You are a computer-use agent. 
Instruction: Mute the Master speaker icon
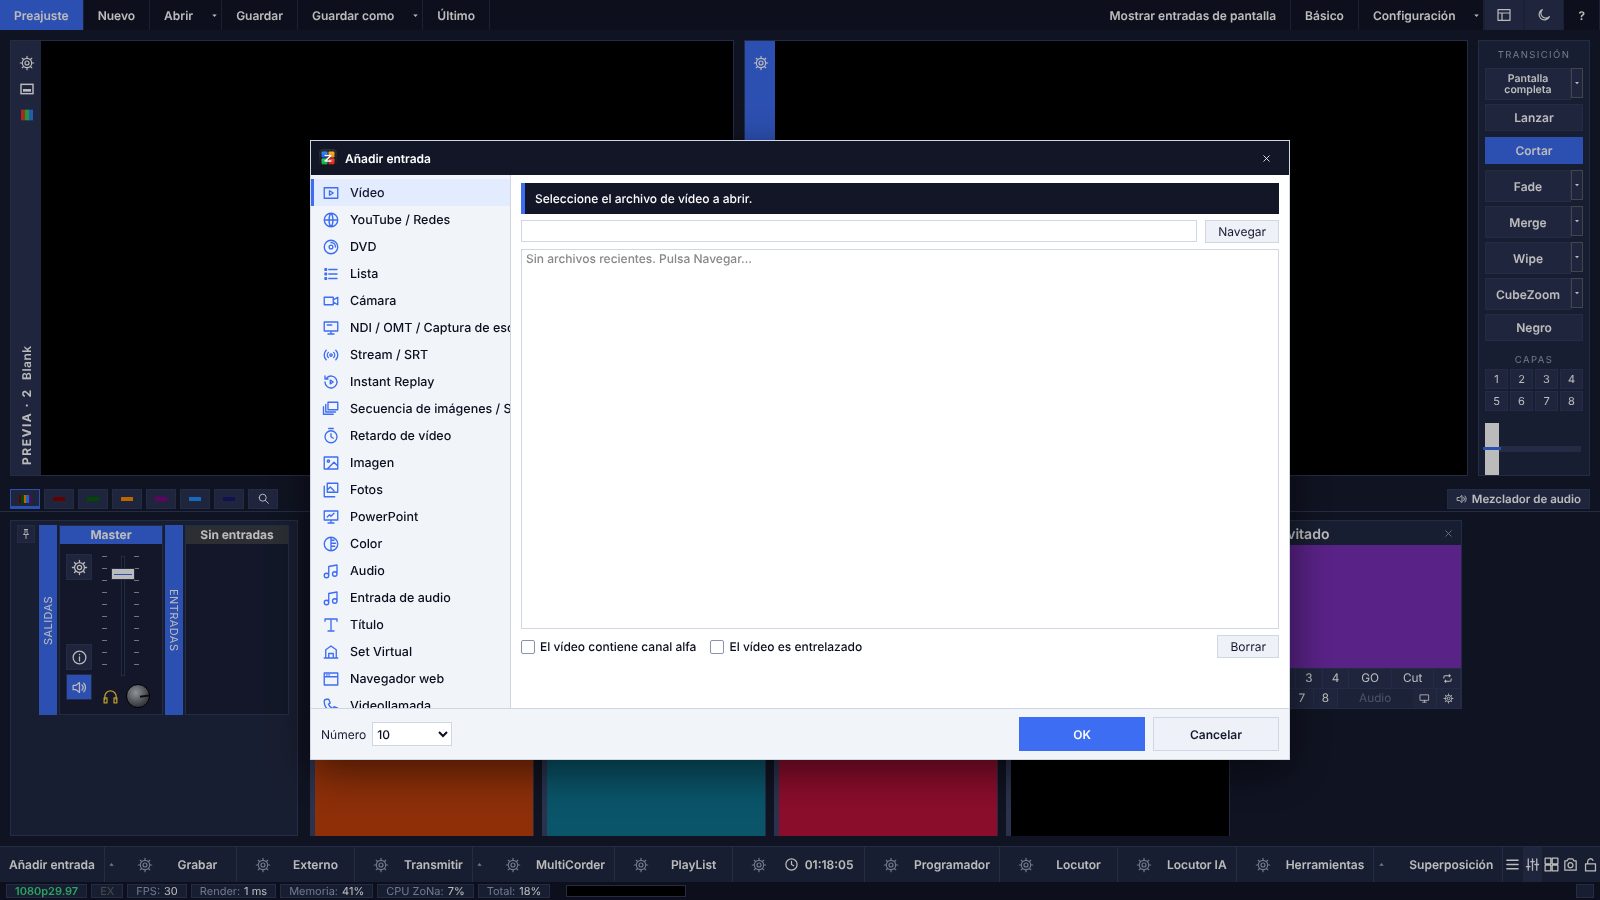coord(79,688)
